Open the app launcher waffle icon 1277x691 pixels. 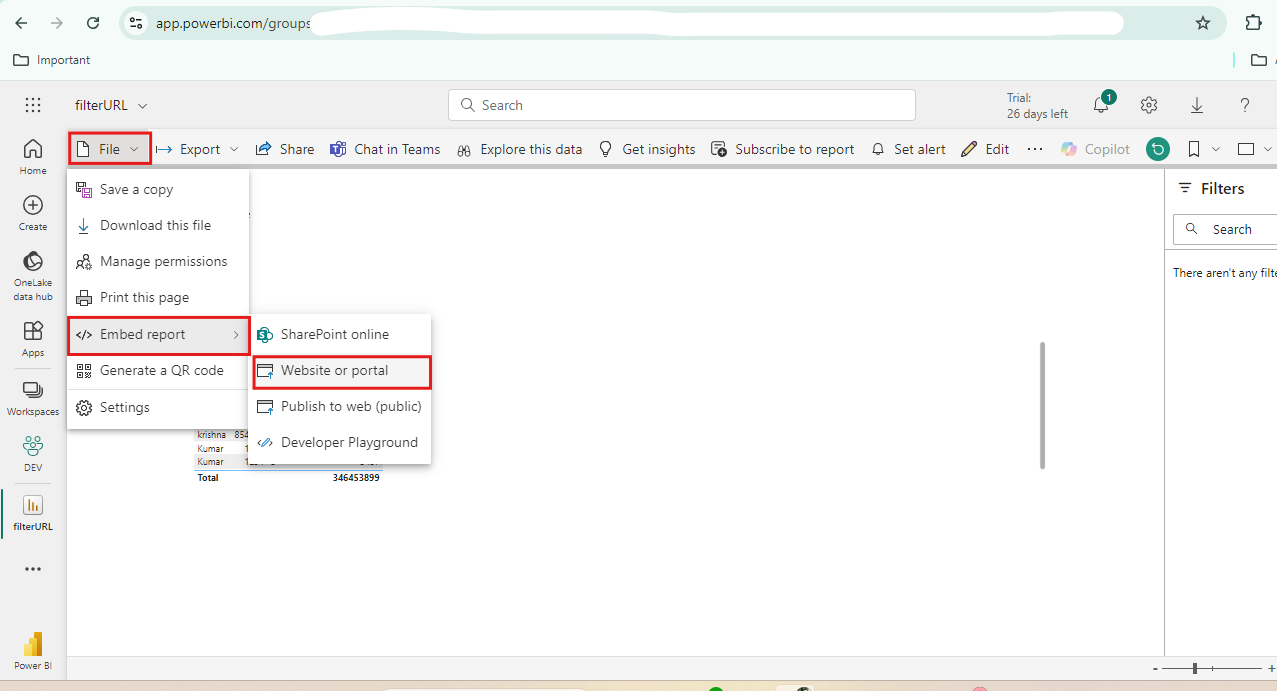tap(33, 105)
